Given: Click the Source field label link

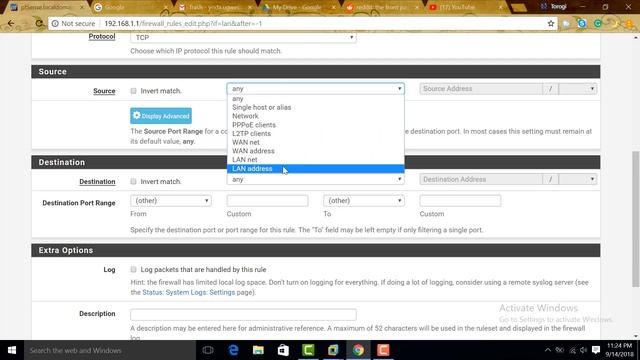Looking at the screenshot, I should pos(104,91).
